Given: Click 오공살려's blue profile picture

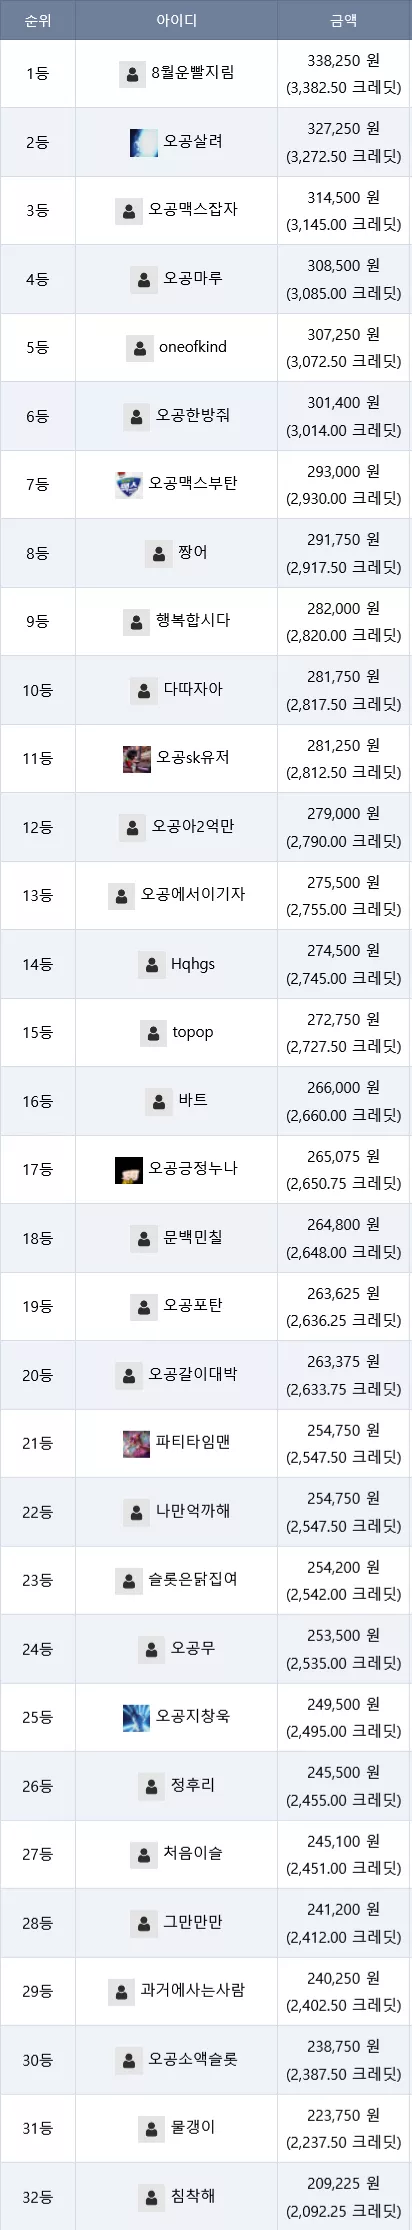Looking at the screenshot, I should tap(144, 142).
